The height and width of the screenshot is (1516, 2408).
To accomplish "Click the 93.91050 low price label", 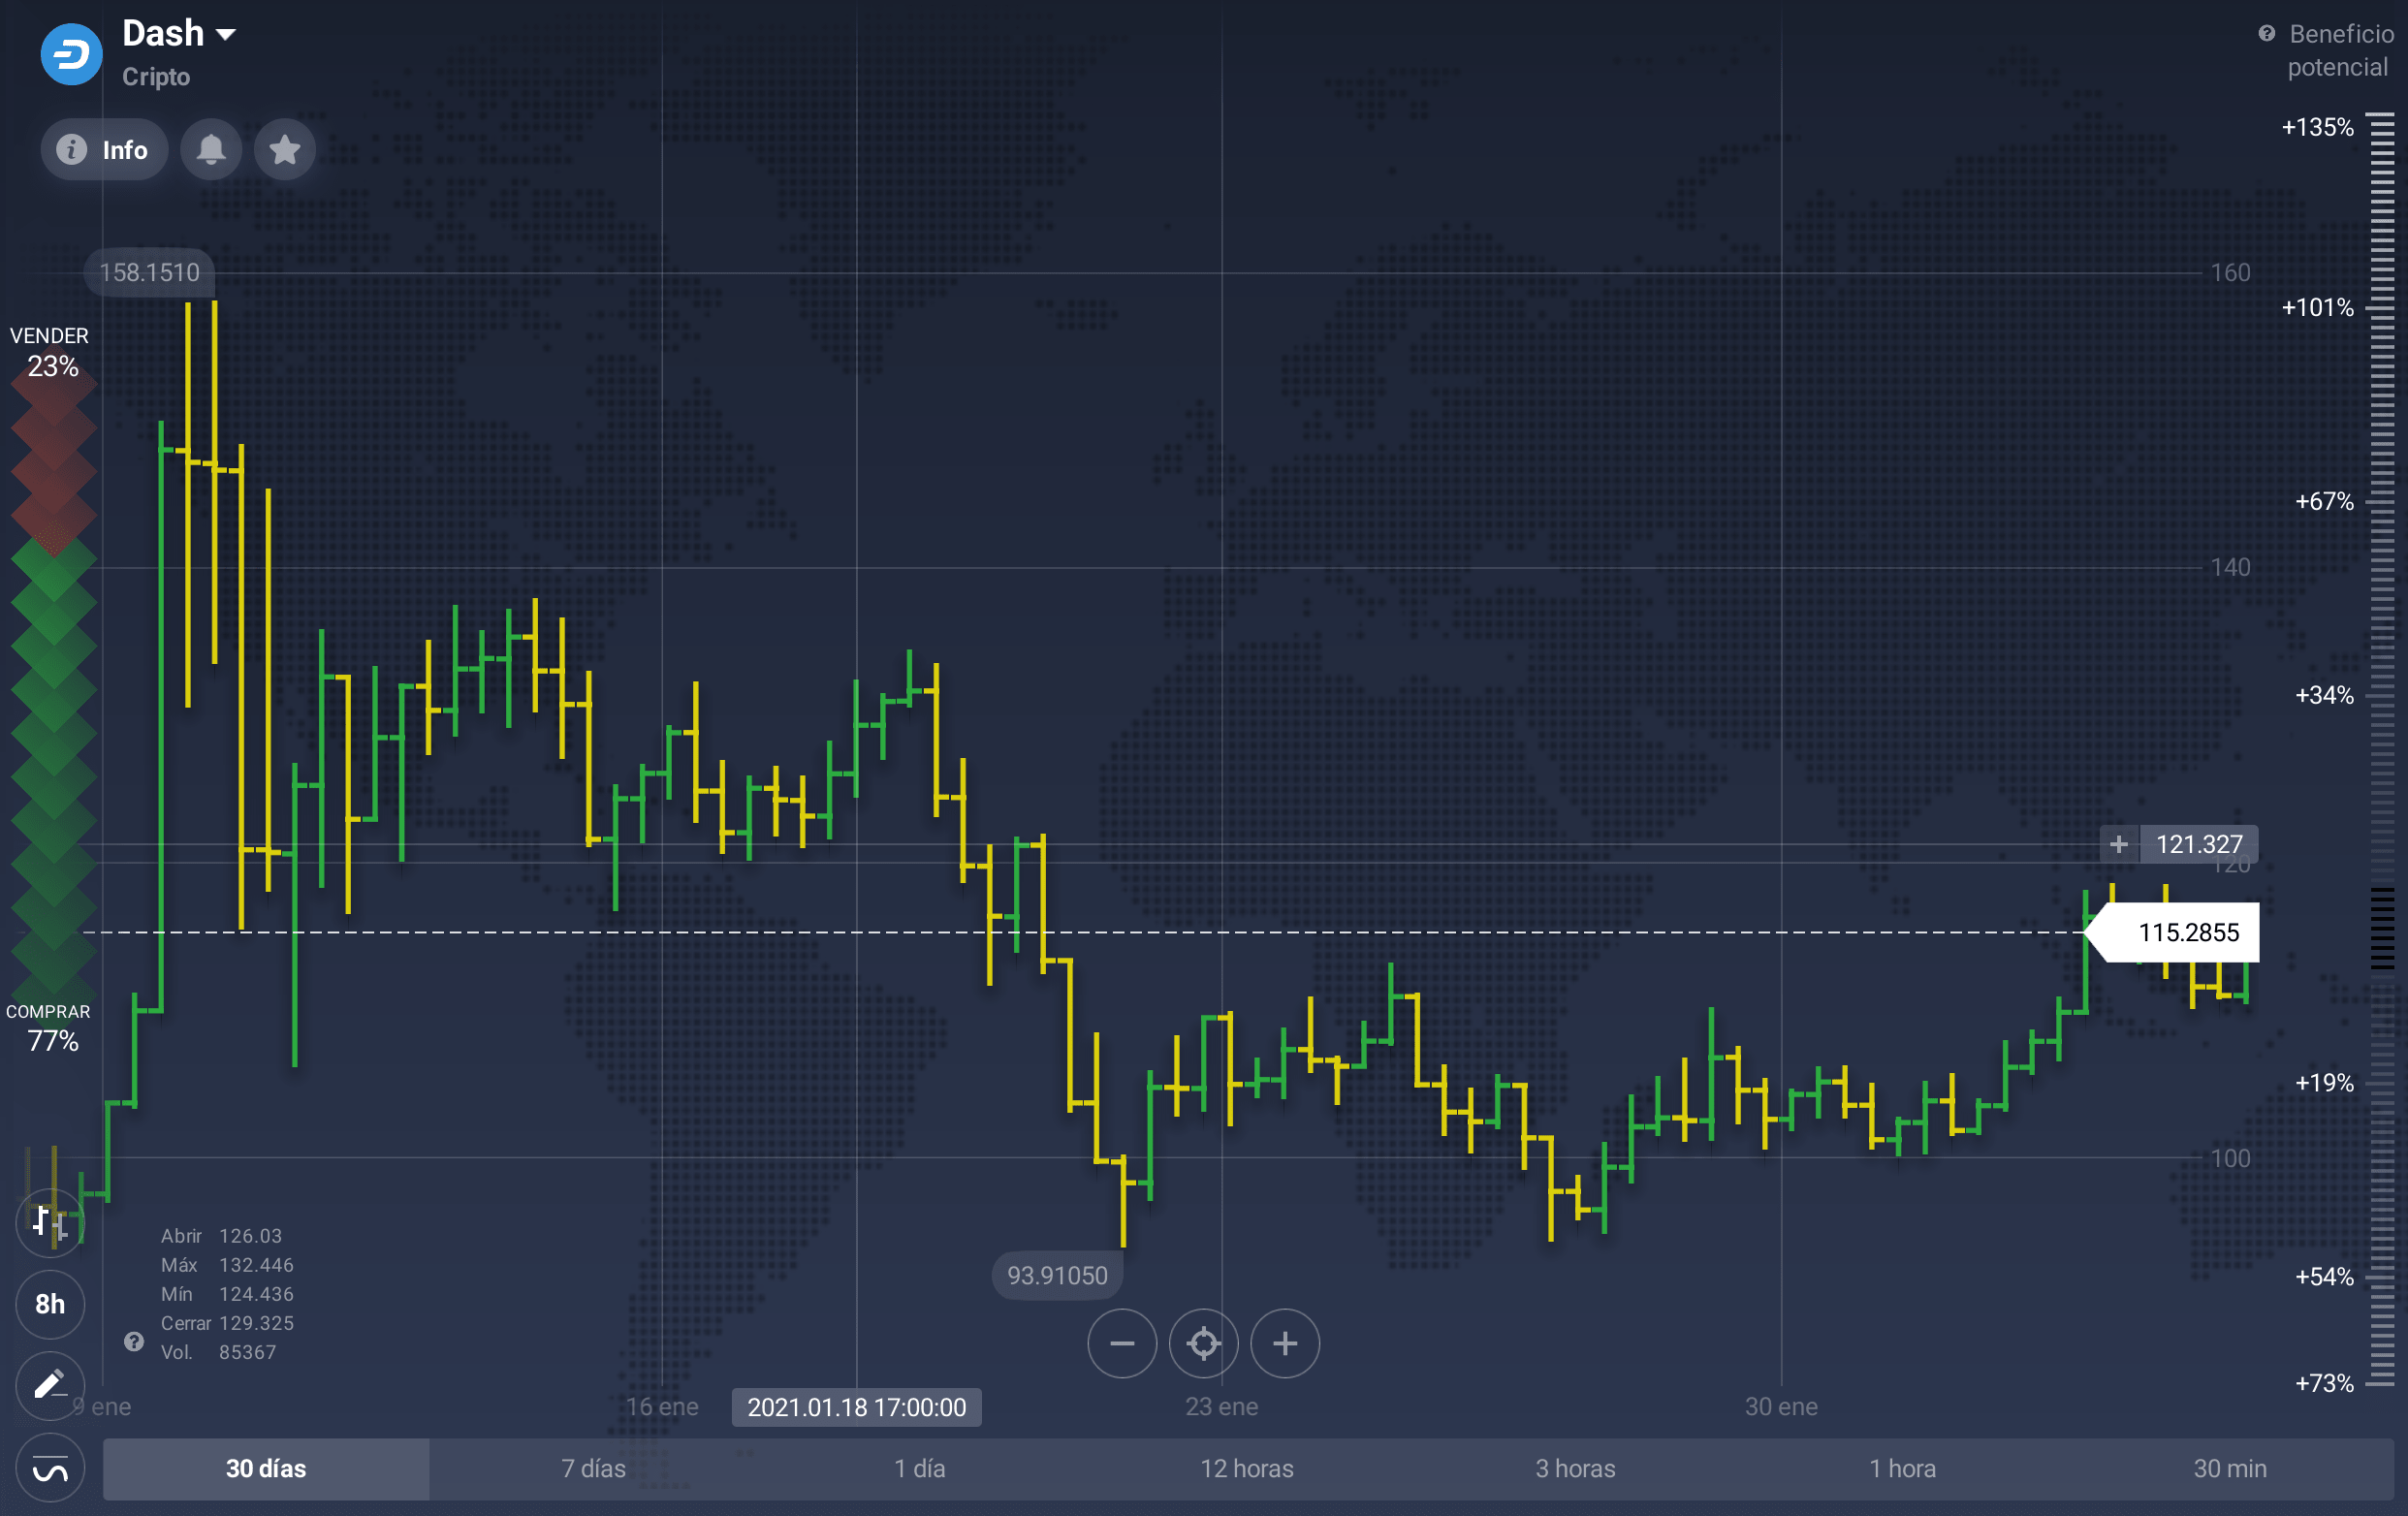I will pos(1057,1276).
